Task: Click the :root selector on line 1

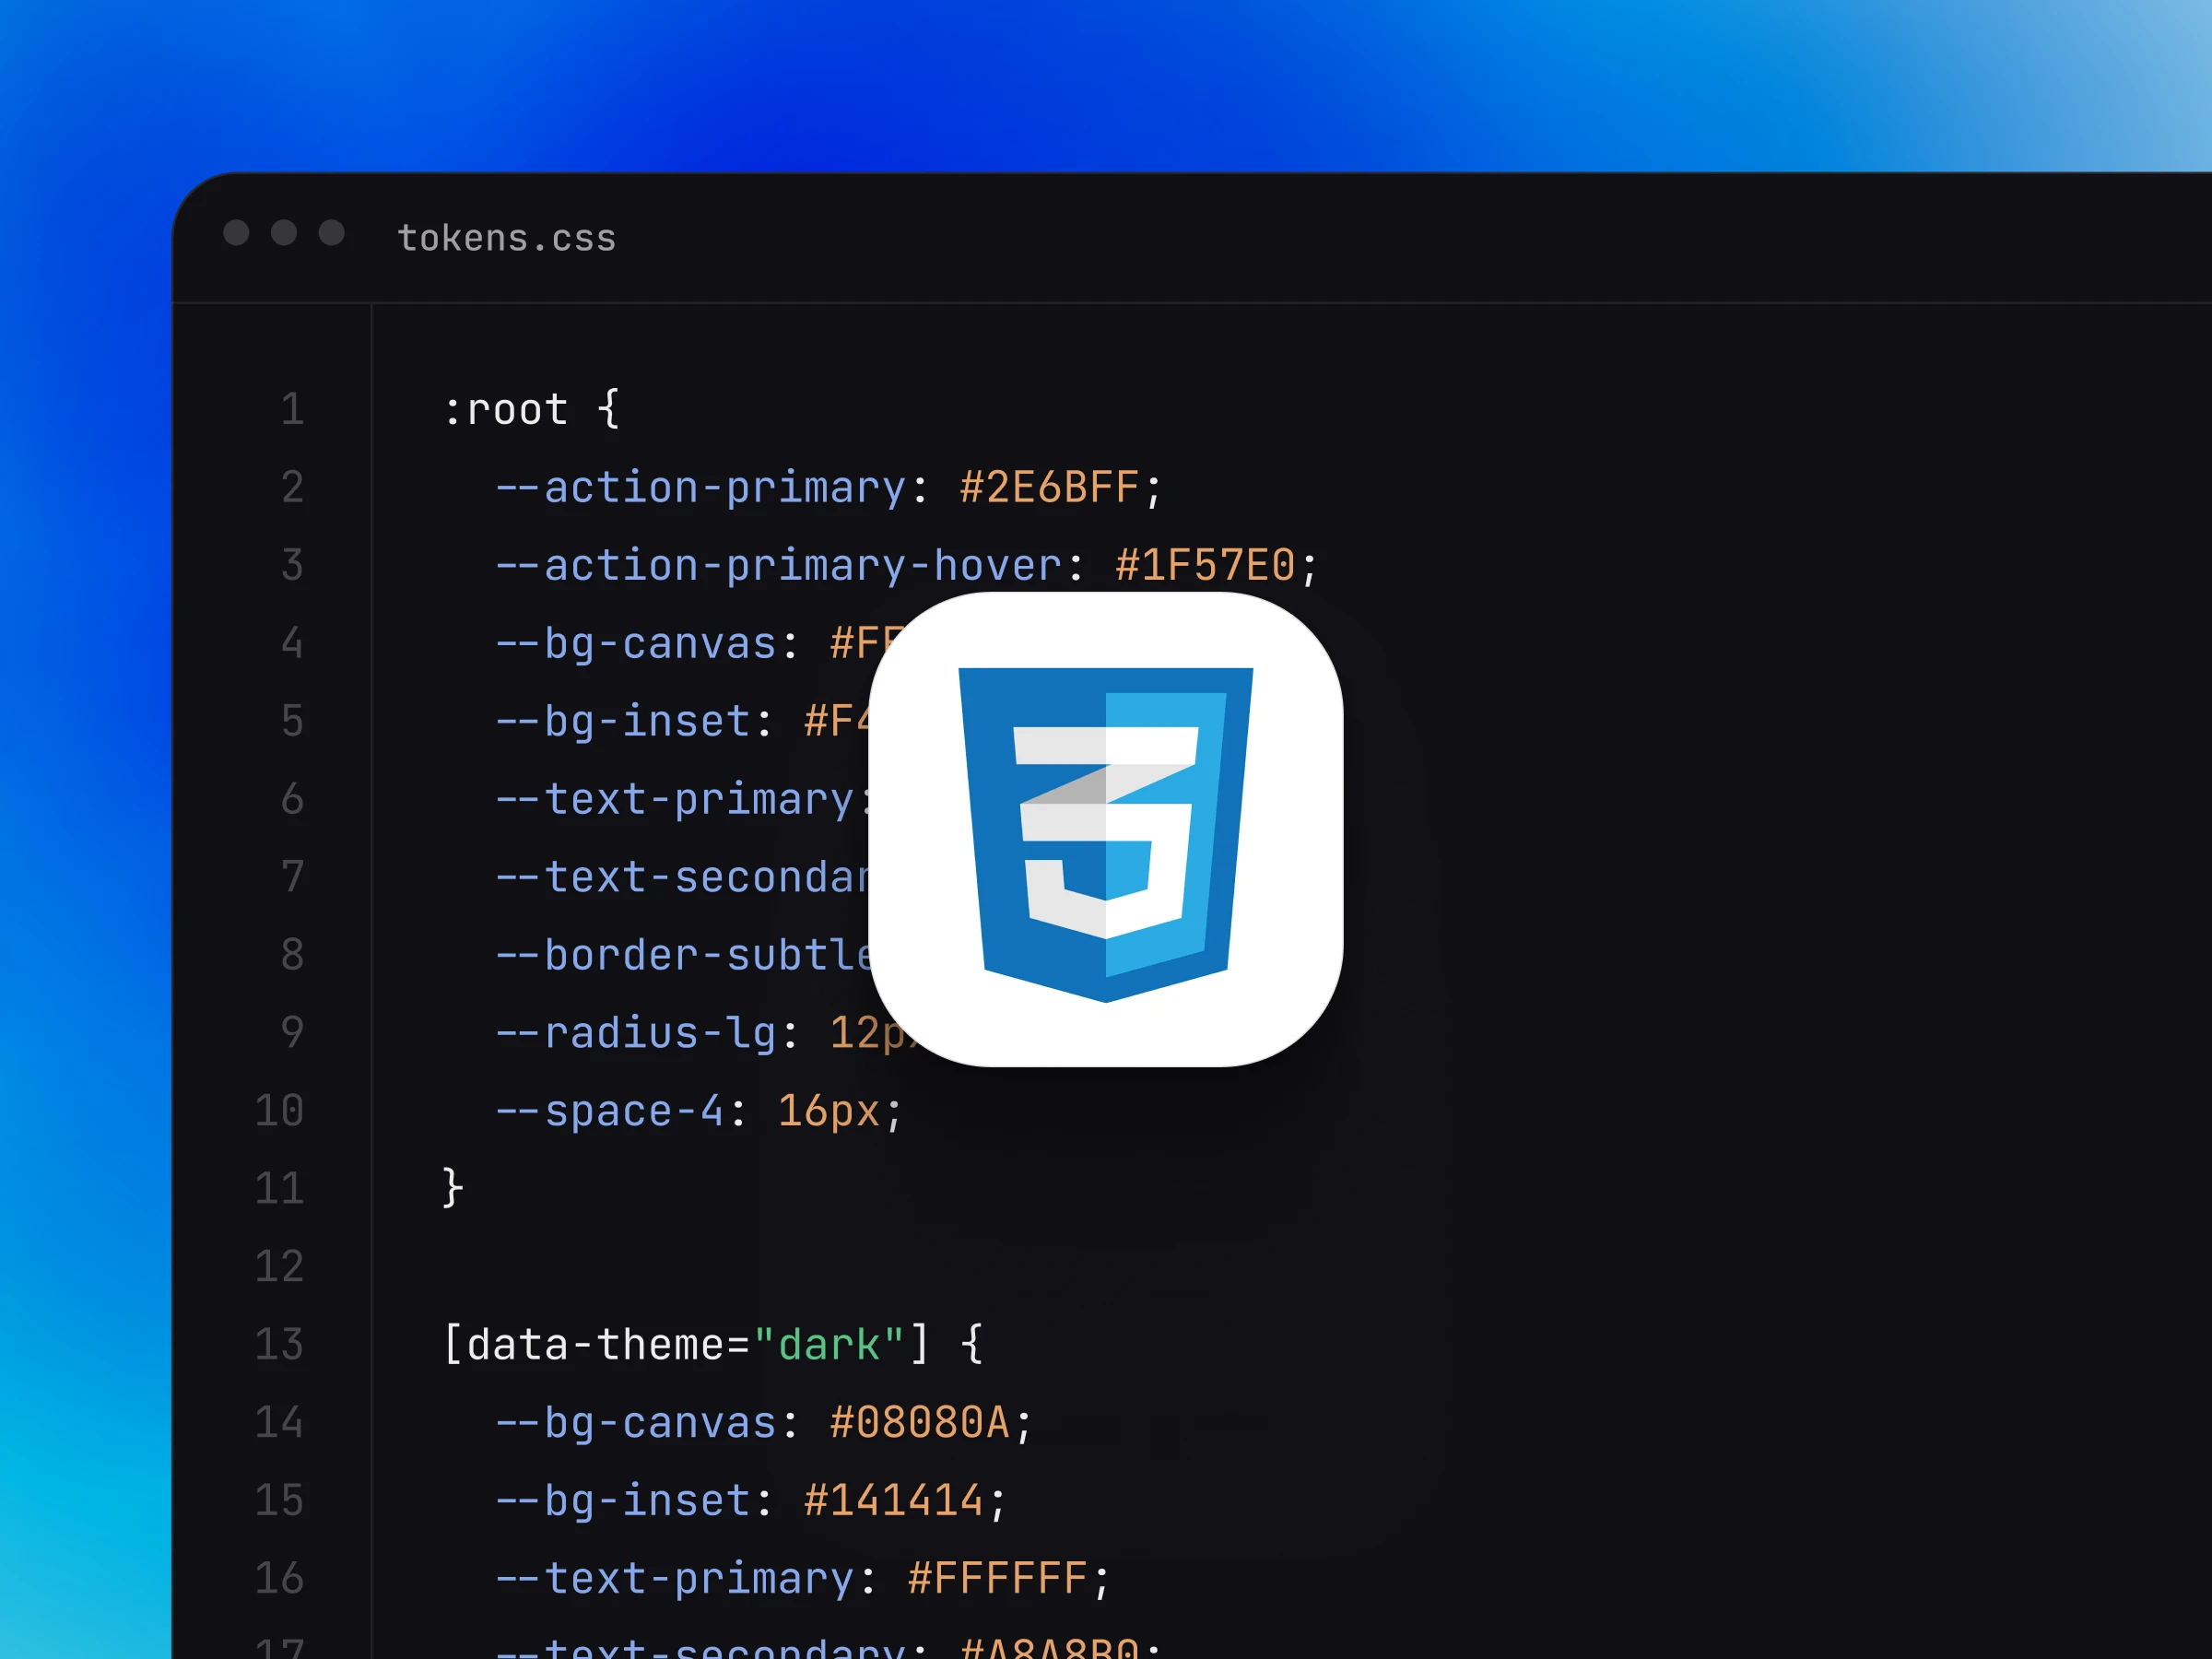Action: click(x=506, y=410)
